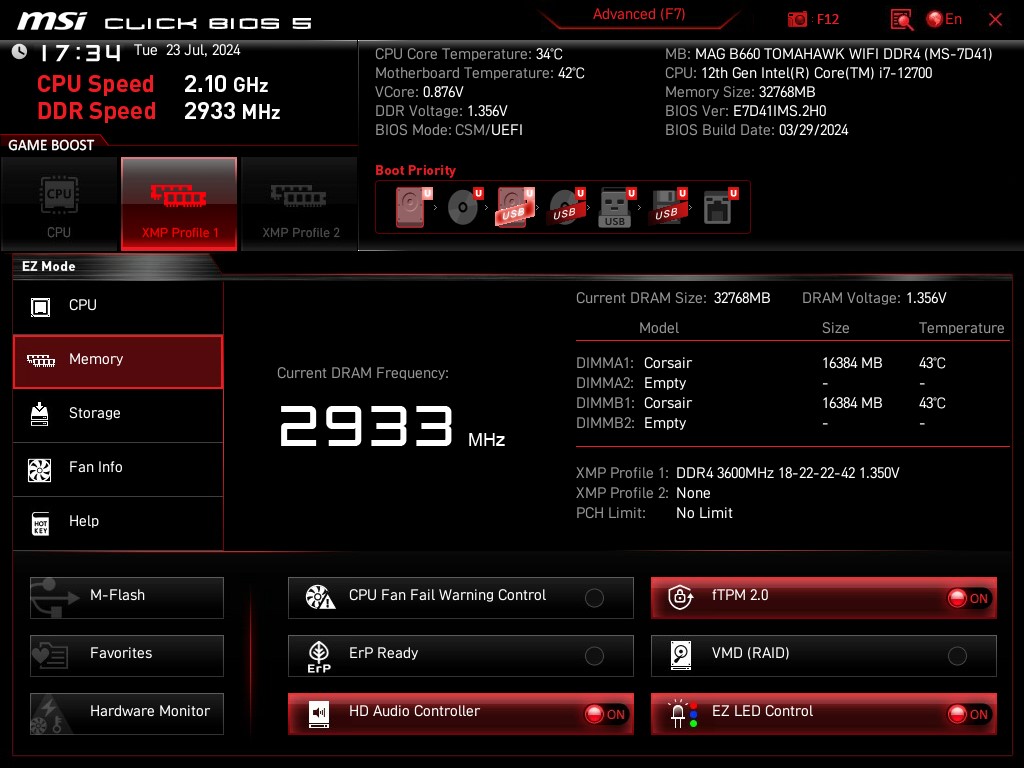Click DIMMB1 Corsair memory row
Screen dimensions: 1024x768
click(x=761, y=403)
